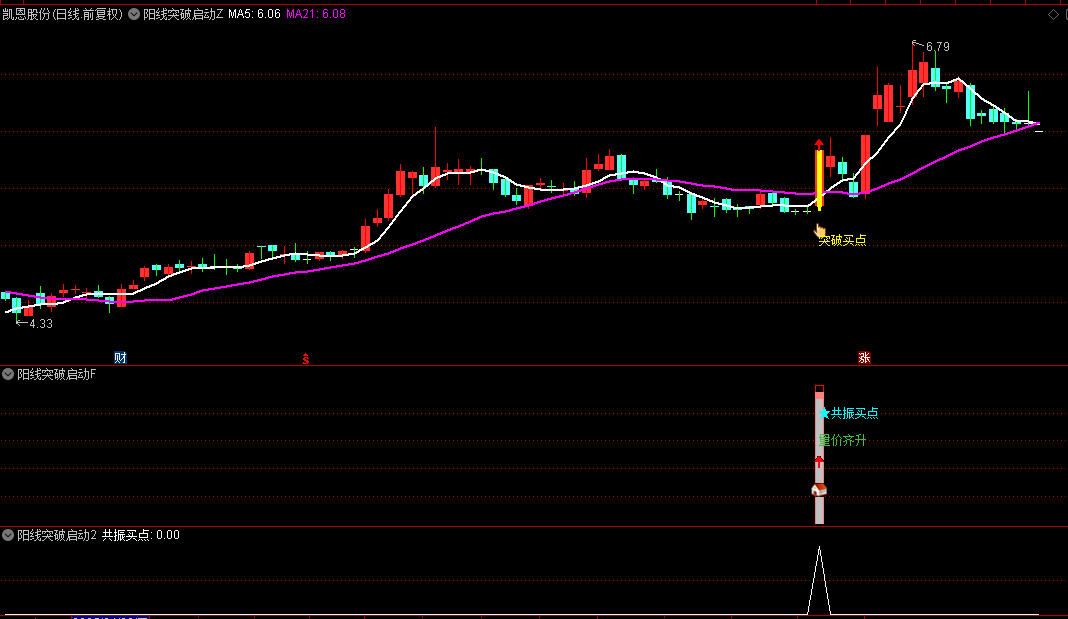Viewport: 1068px width, 619px height.
Task: Click the 涨 marker icon
Action: pyautogui.click(x=864, y=358)
